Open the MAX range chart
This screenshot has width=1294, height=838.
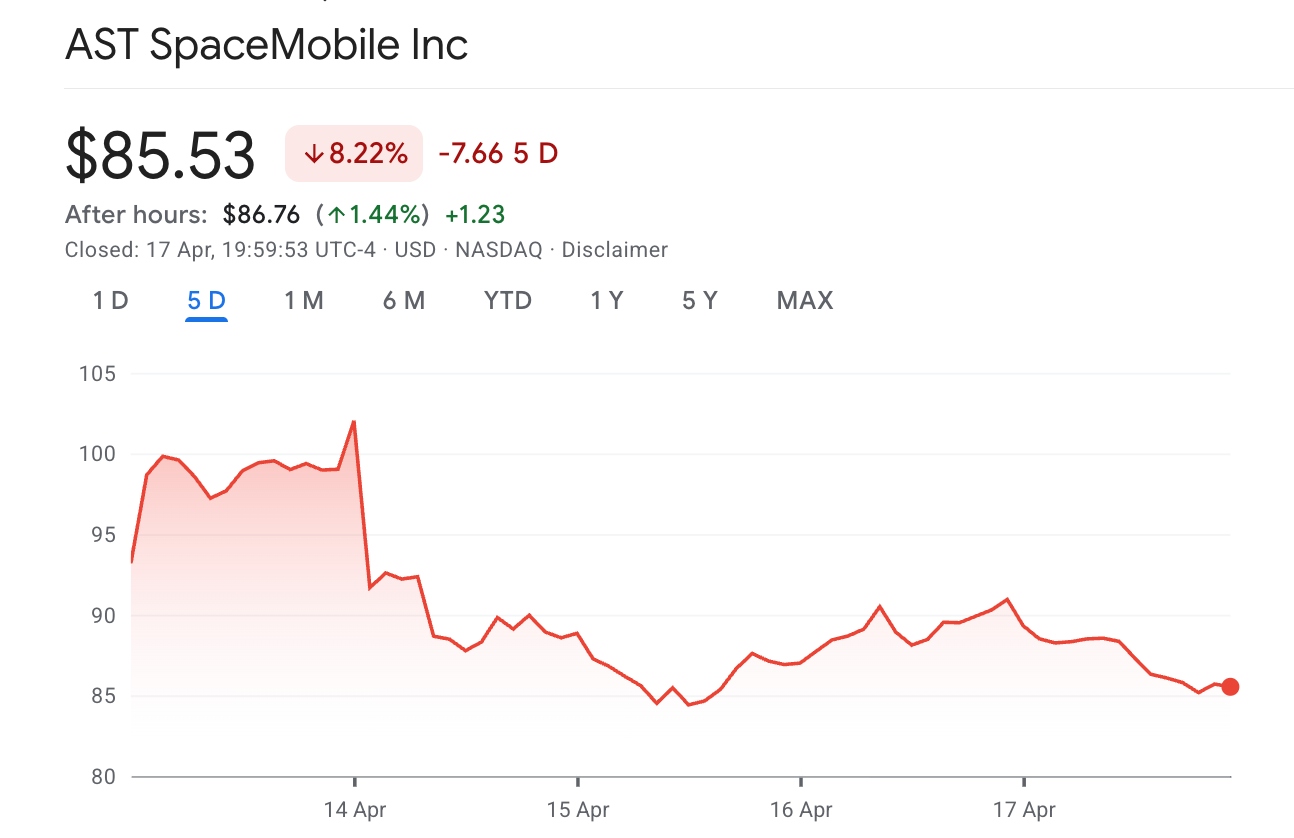[805, 301]
